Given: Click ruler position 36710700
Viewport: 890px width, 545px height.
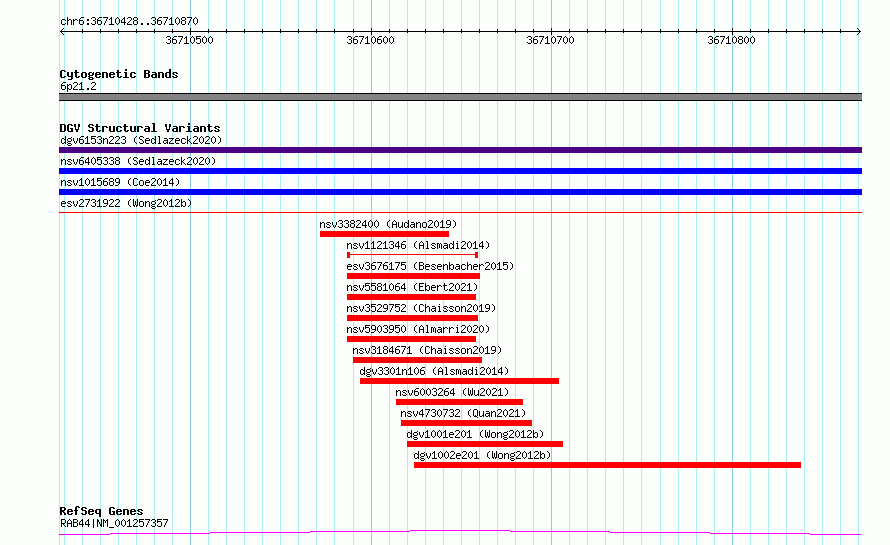Looking at the screenshot, I should (551, 40).
